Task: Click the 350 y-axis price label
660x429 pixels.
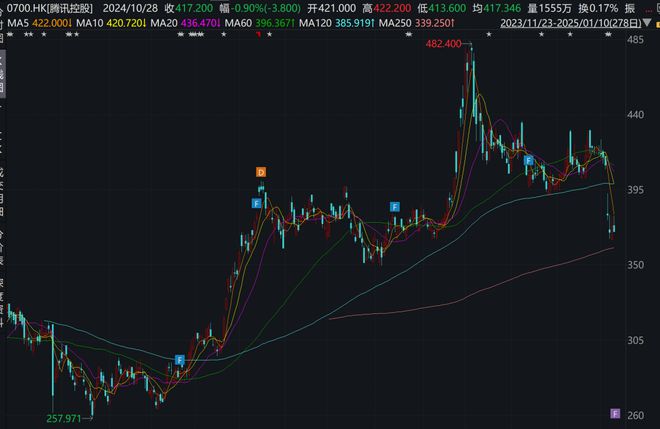Action: (635, 265)
